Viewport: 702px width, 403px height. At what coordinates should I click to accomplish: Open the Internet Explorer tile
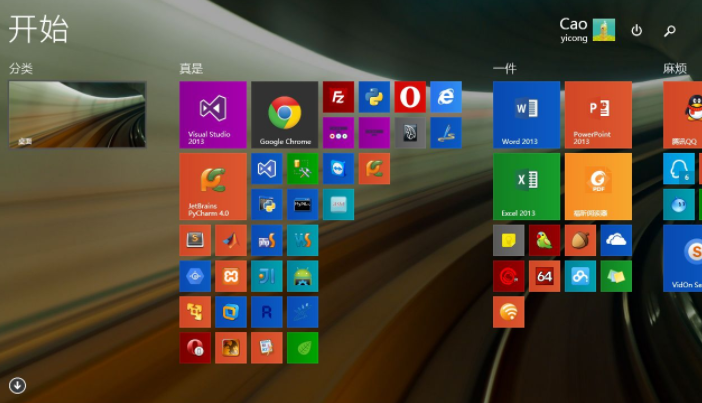click(x=446, y=97)
